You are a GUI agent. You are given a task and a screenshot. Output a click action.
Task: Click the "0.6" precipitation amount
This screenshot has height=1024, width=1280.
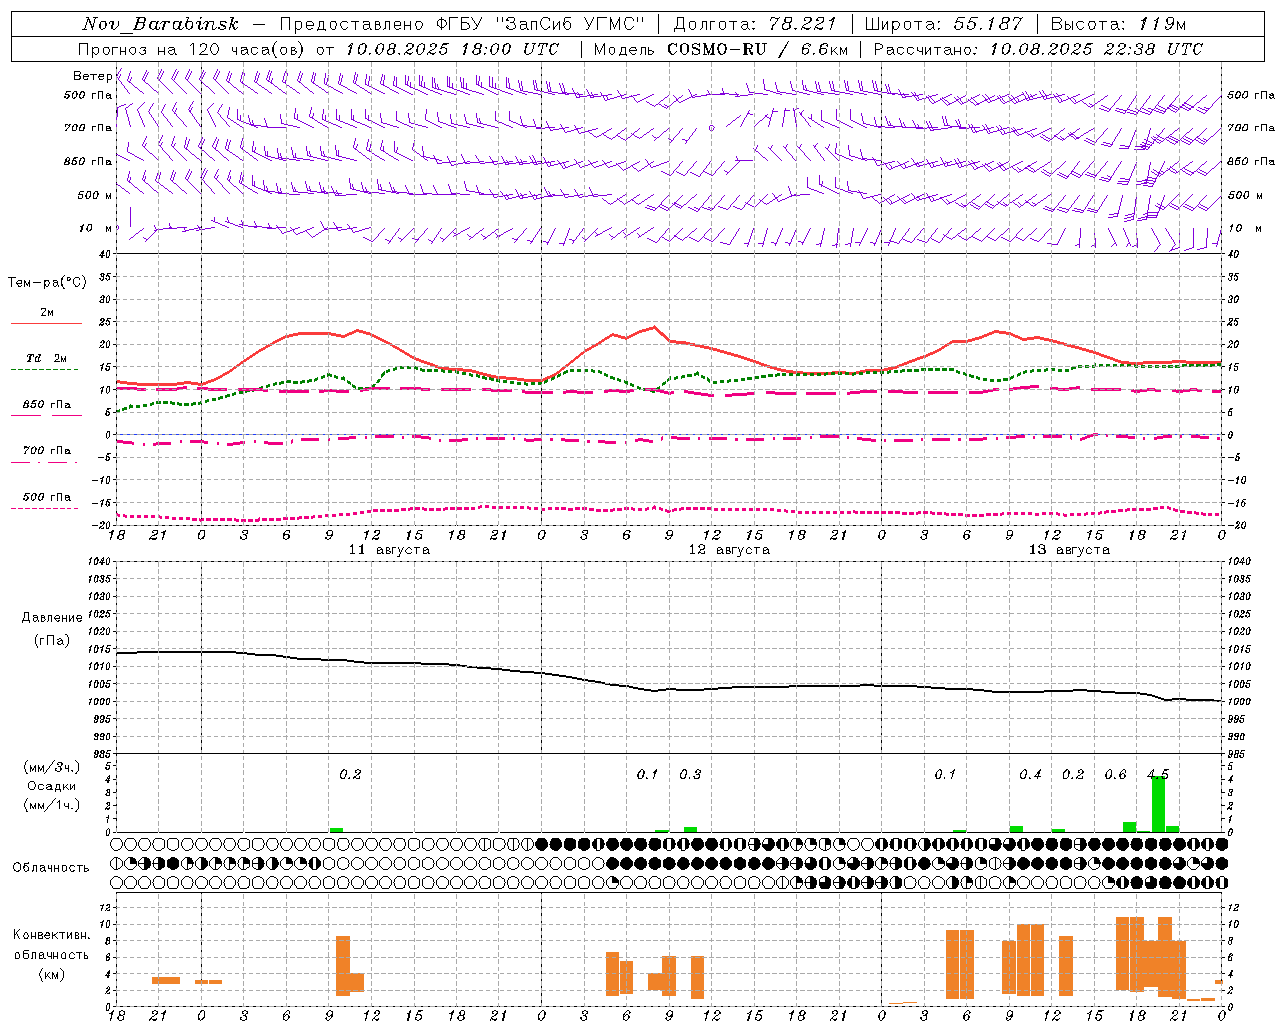click(x=1115, y=775)
